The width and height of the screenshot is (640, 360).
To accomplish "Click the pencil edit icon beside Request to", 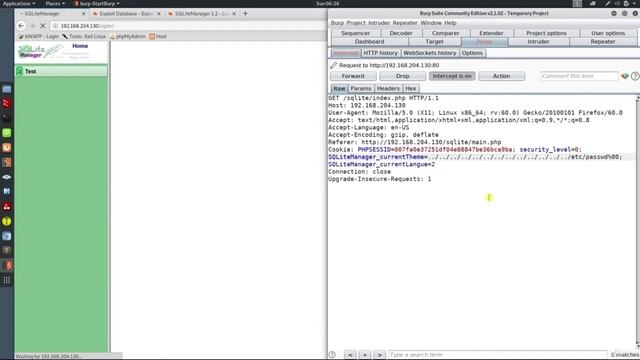I will tap(333, 65).
